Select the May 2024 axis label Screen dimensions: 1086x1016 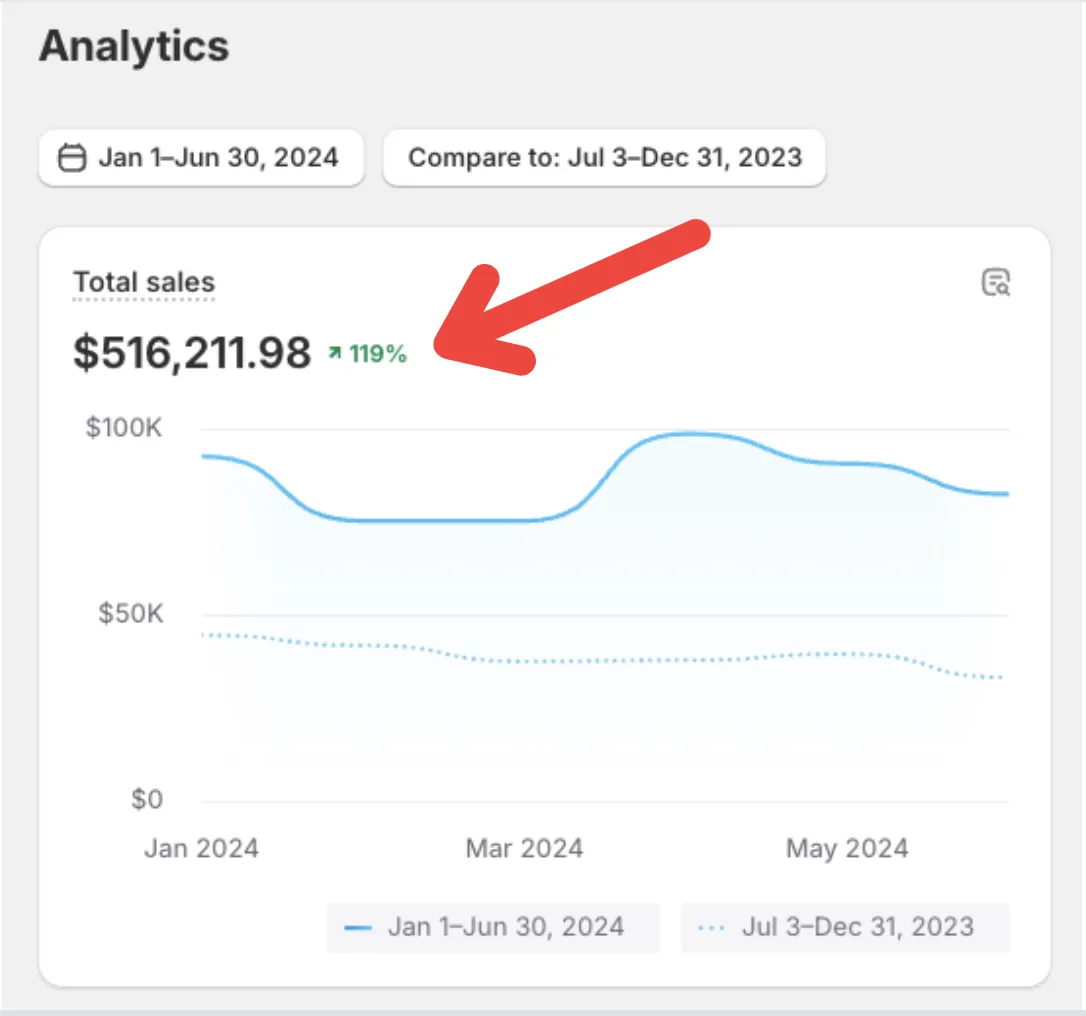847,848
